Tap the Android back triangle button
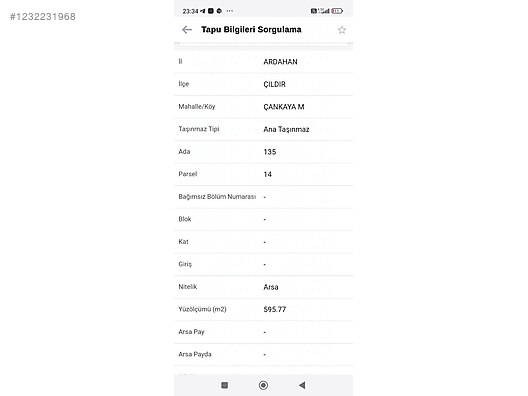The image size is (528, 396). (x=302, y=385)
